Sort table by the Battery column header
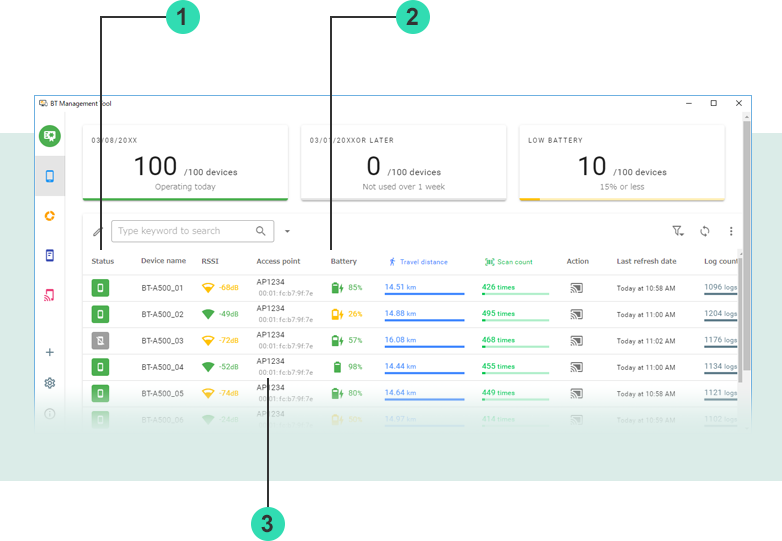This screenshot has height=541, width=782. 344,261
